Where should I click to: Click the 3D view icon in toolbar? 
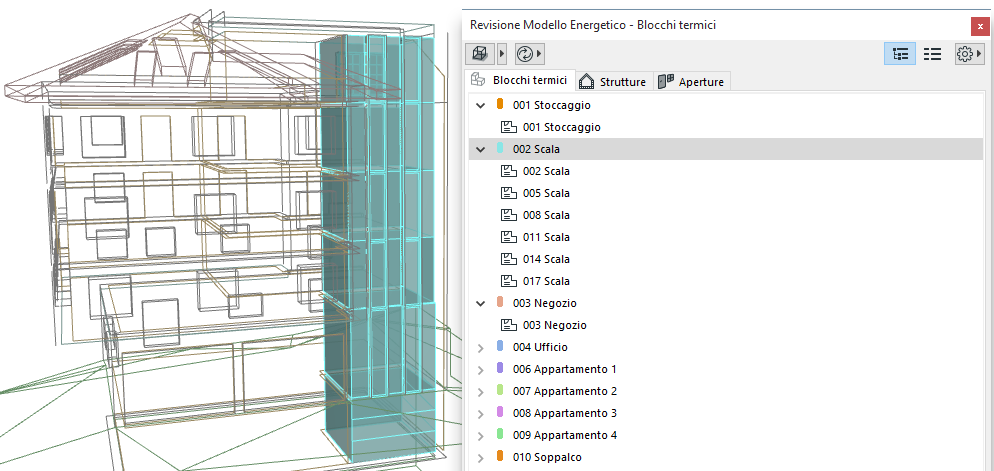point(481,54)
